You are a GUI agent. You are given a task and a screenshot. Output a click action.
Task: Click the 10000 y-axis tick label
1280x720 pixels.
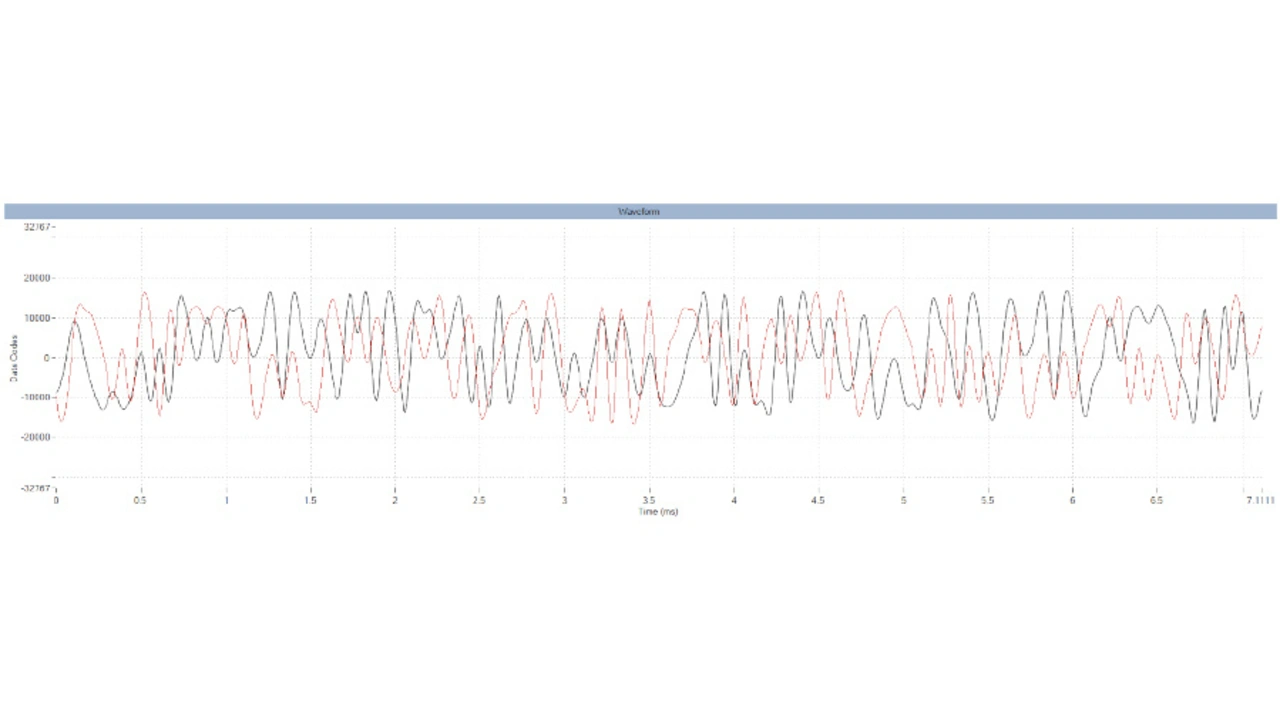[x=38, y=318]
